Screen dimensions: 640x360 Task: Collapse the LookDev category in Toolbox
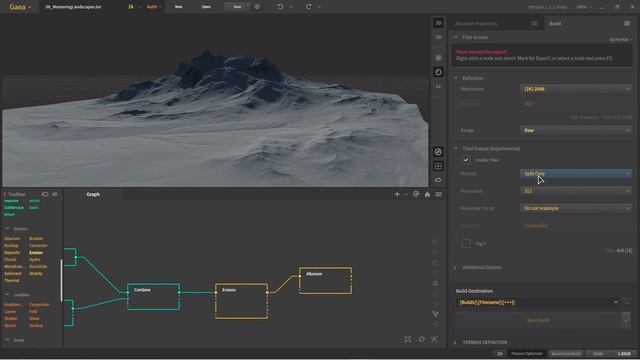[7, 295]
